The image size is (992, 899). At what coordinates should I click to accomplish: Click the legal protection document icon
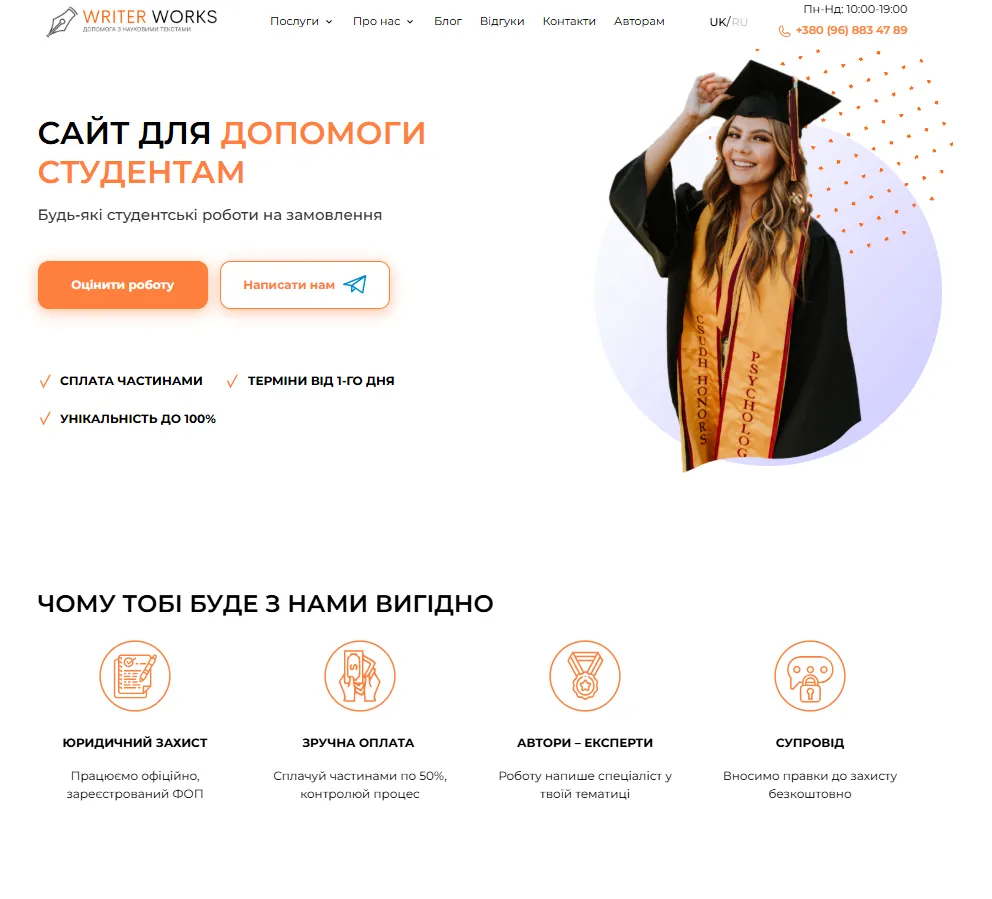(135, 676)
